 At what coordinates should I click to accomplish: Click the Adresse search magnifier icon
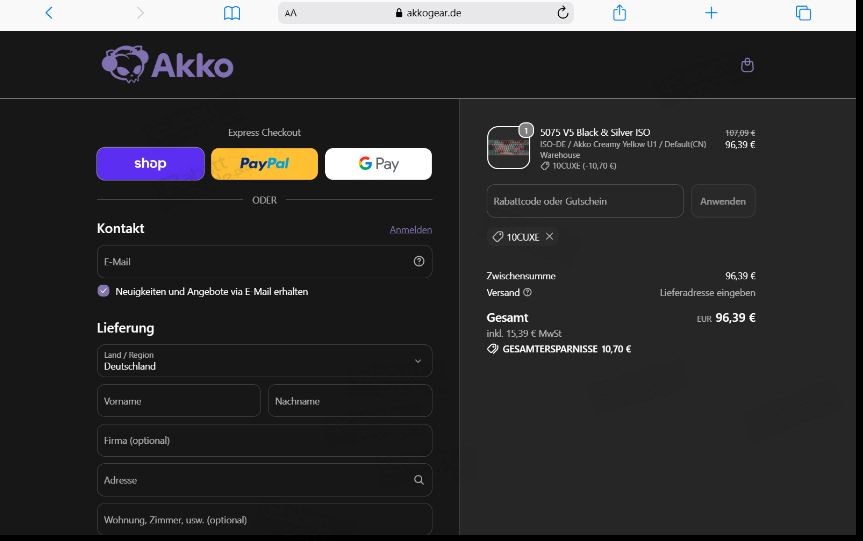click(419, 480)
